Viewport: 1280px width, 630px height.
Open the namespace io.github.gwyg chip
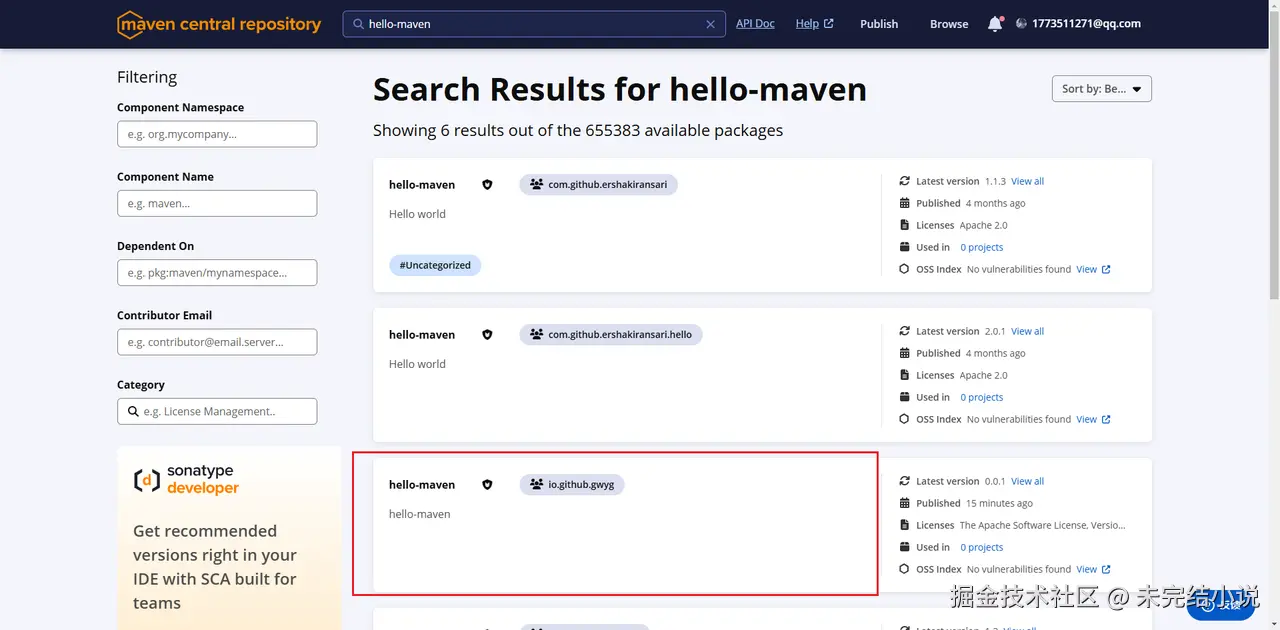tap(572, 484)
